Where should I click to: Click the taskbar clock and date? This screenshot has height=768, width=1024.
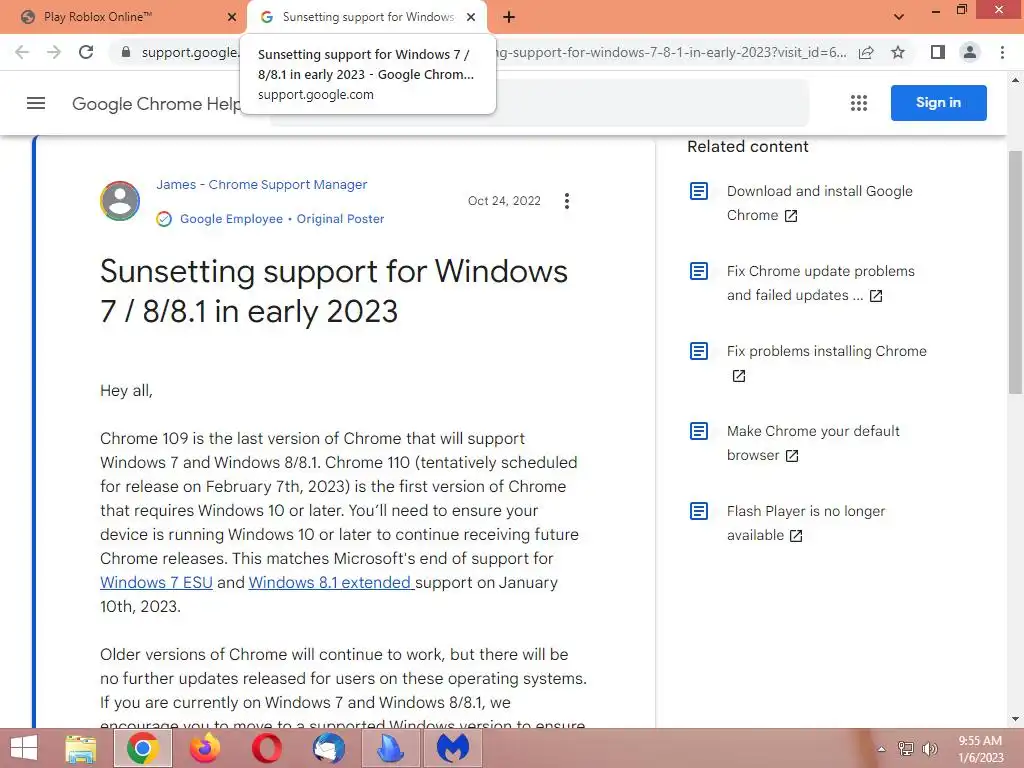tap(980, 749)
